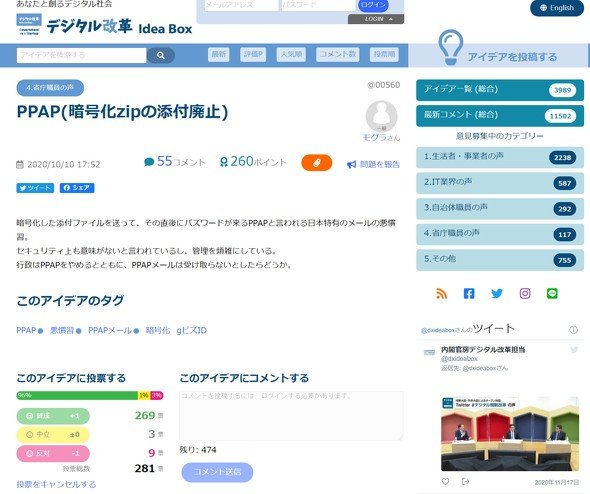Click 問題を報告 link

[x=373, y=164]
